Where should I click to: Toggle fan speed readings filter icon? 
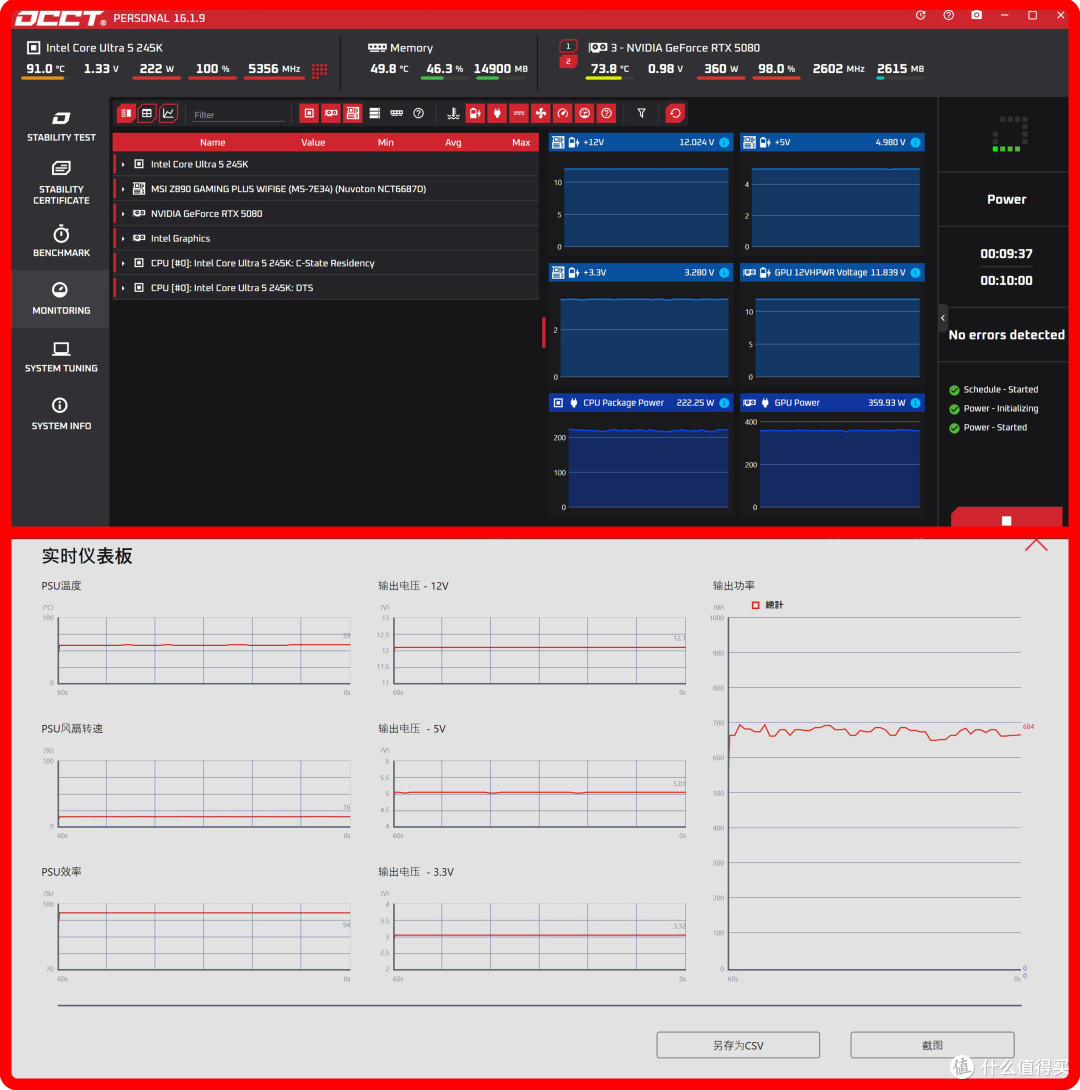tap(541, 113)
